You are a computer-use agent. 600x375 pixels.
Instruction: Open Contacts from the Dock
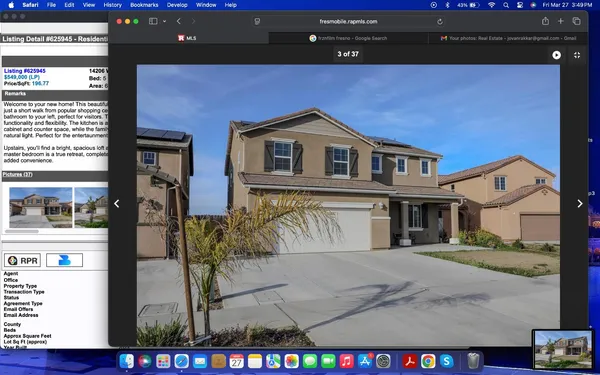pos(218,361)
